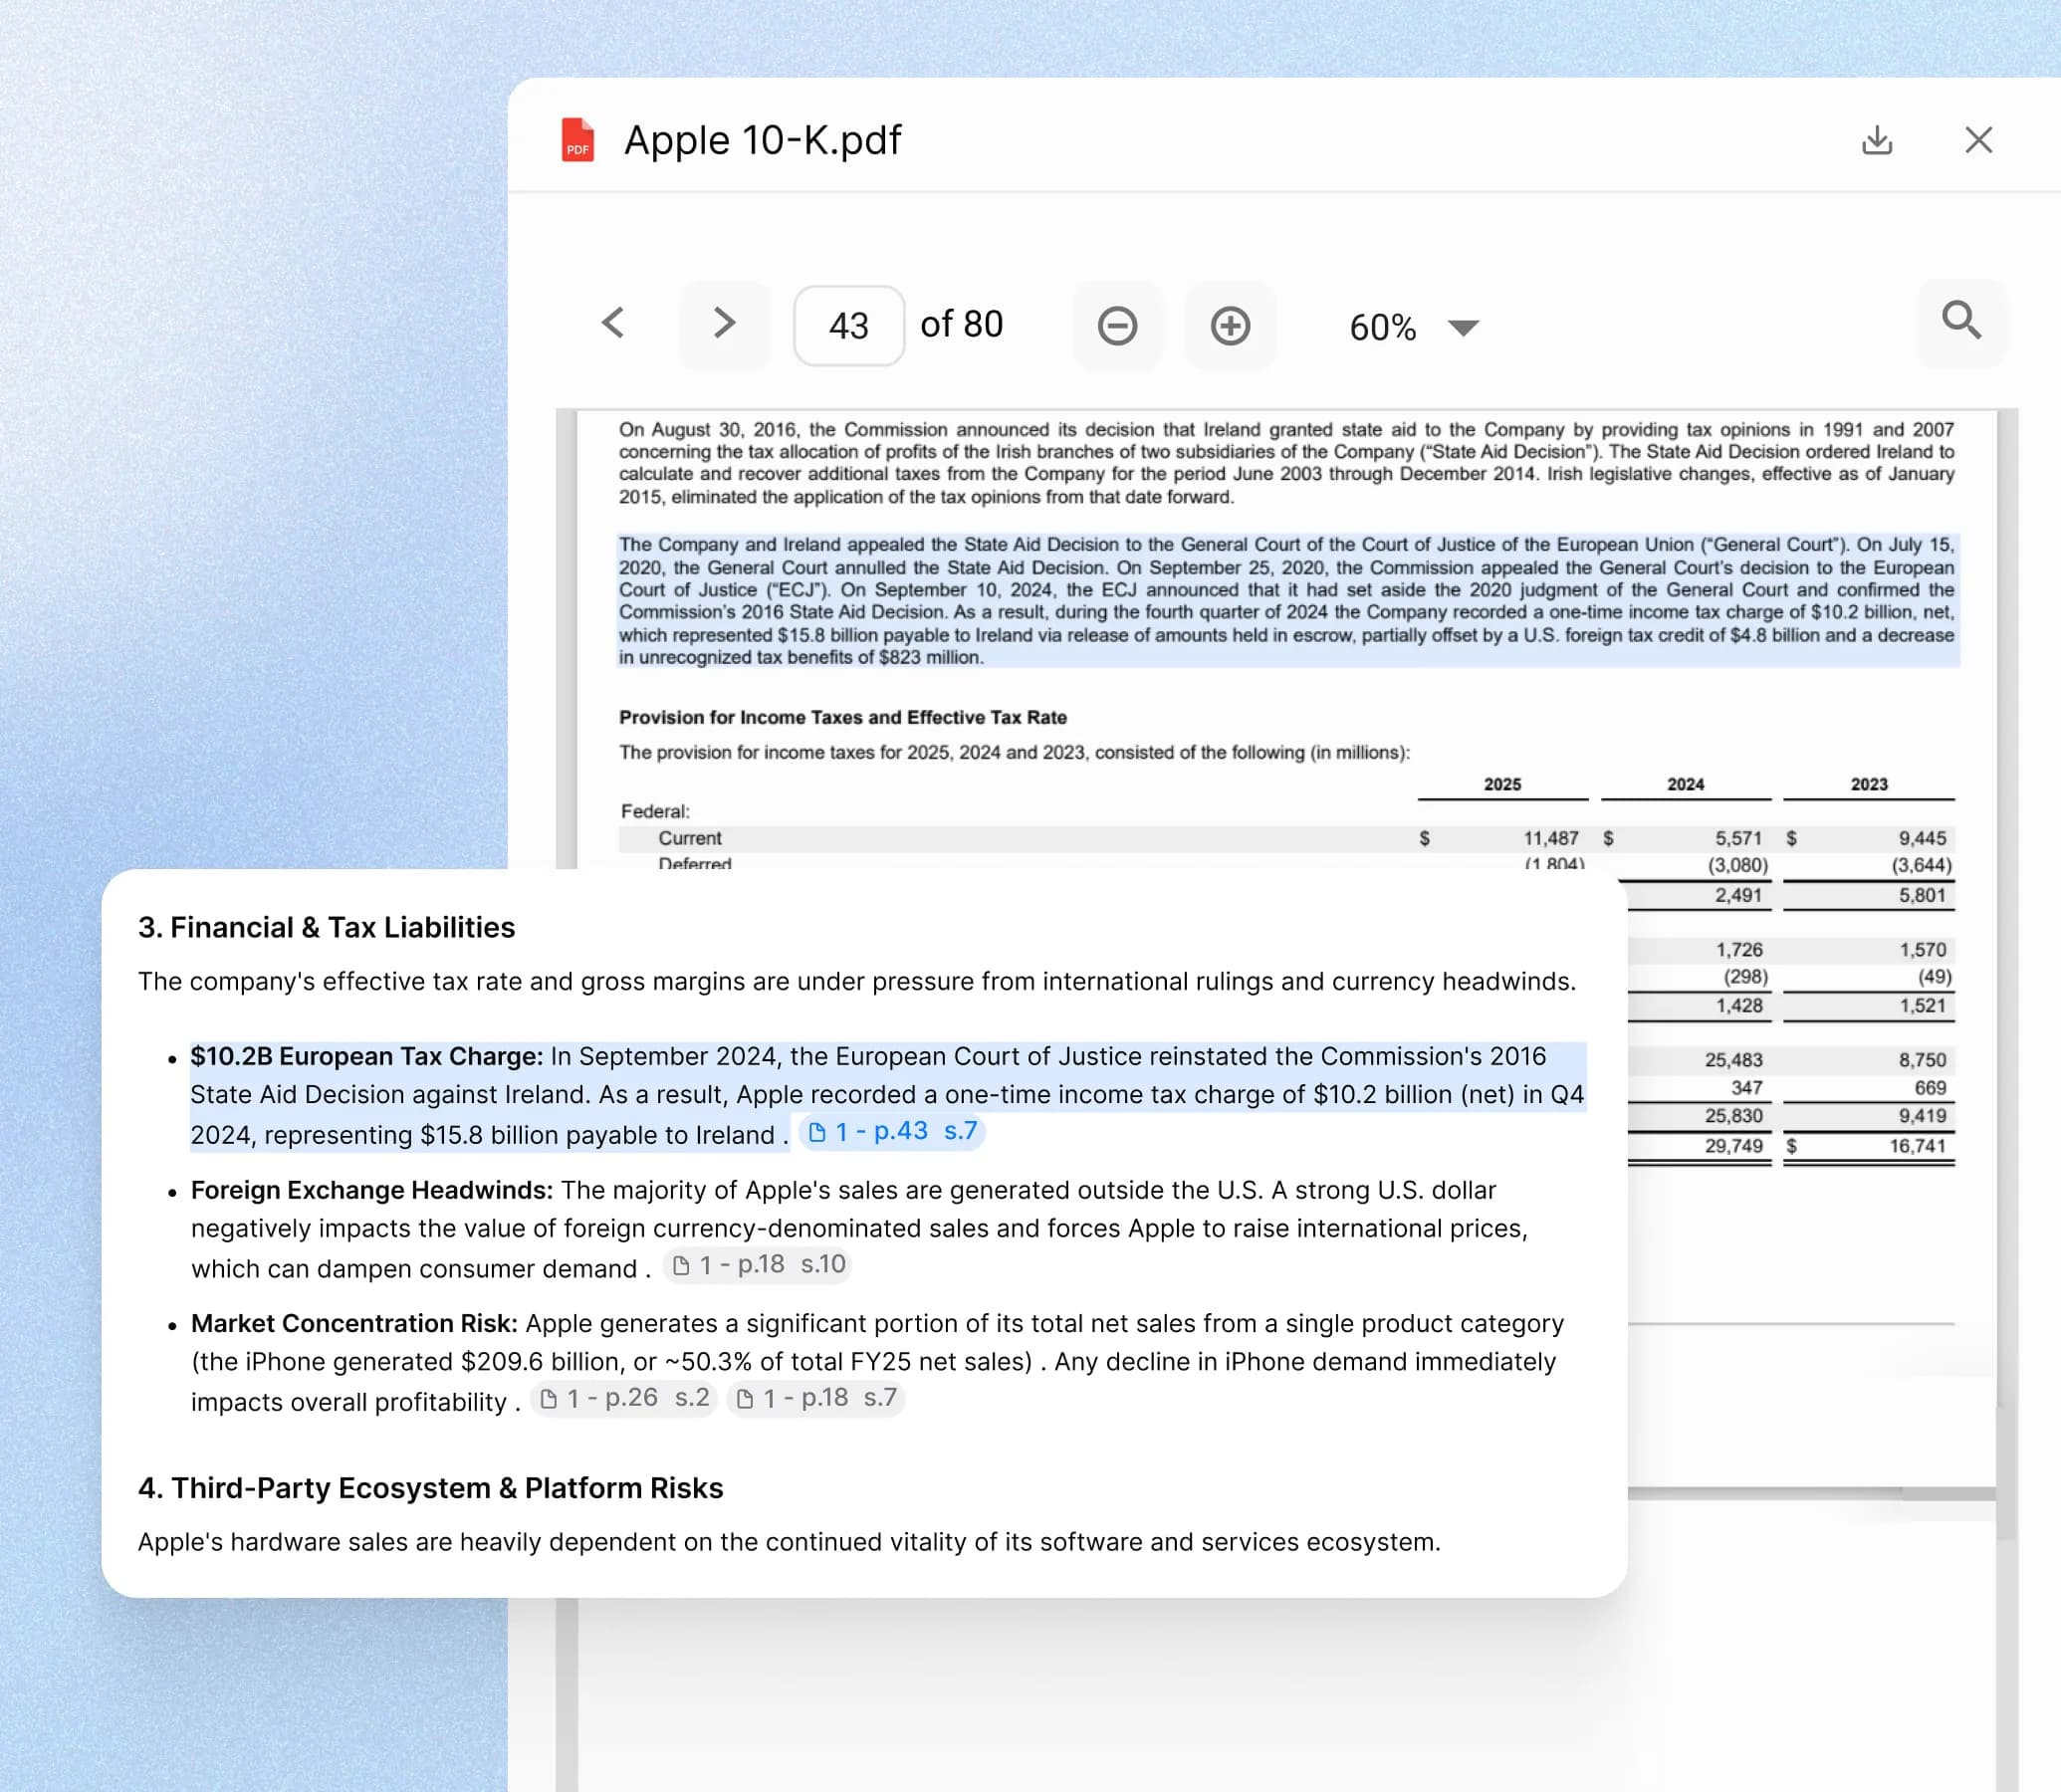Zoom out on the document
The image size is (2061, 1792).
point(1118,326)
